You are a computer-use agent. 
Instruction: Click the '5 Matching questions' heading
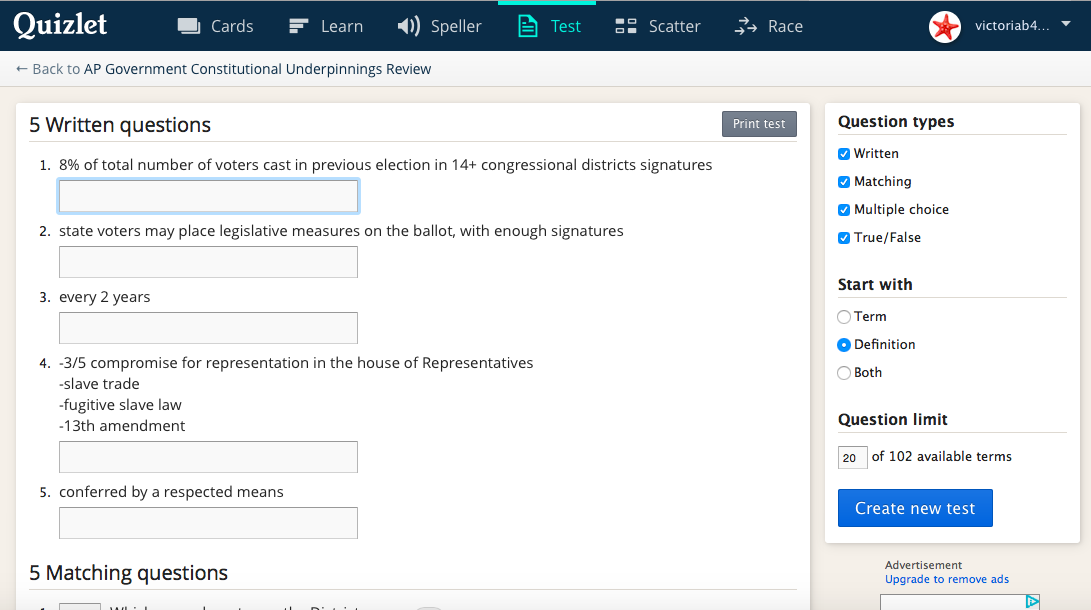128,573
